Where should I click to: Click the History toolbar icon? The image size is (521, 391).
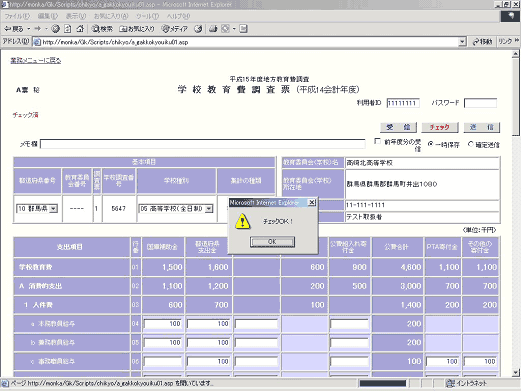click(x=198, y=29)
